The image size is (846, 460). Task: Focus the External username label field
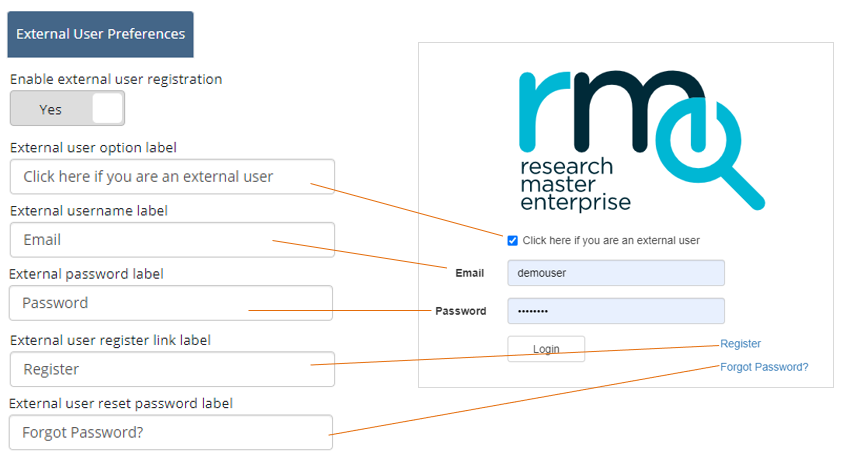pyautogui.click(x=172, y=239)
